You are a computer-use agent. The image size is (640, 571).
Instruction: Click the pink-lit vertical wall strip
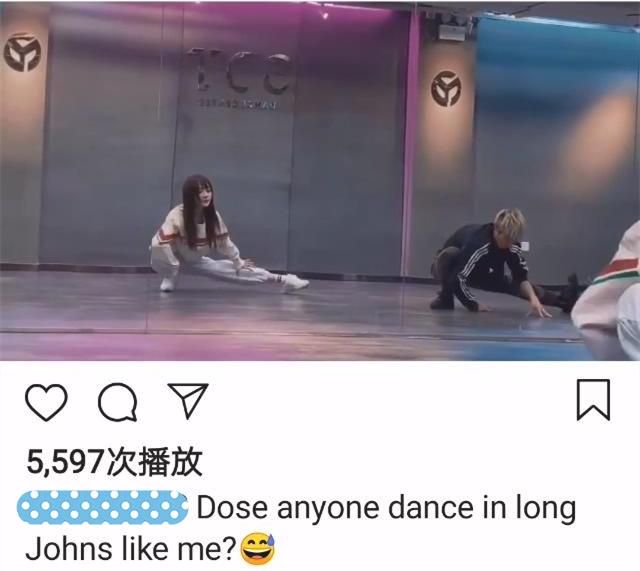point(410,143)
